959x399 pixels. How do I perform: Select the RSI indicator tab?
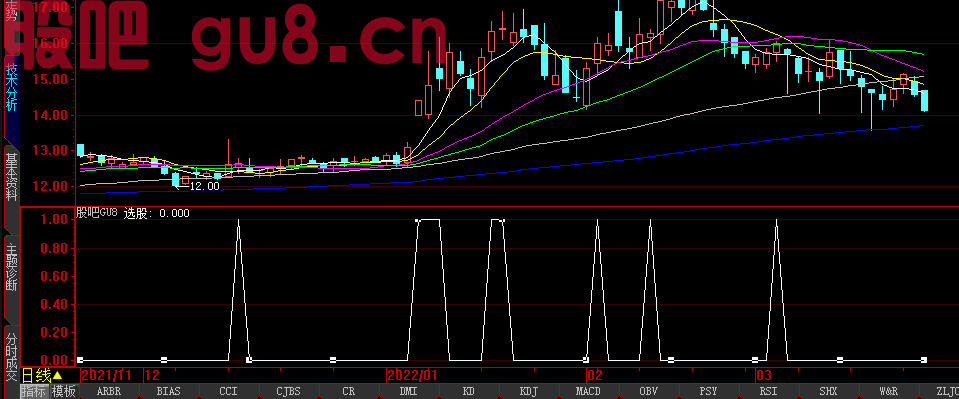(769, 392)
